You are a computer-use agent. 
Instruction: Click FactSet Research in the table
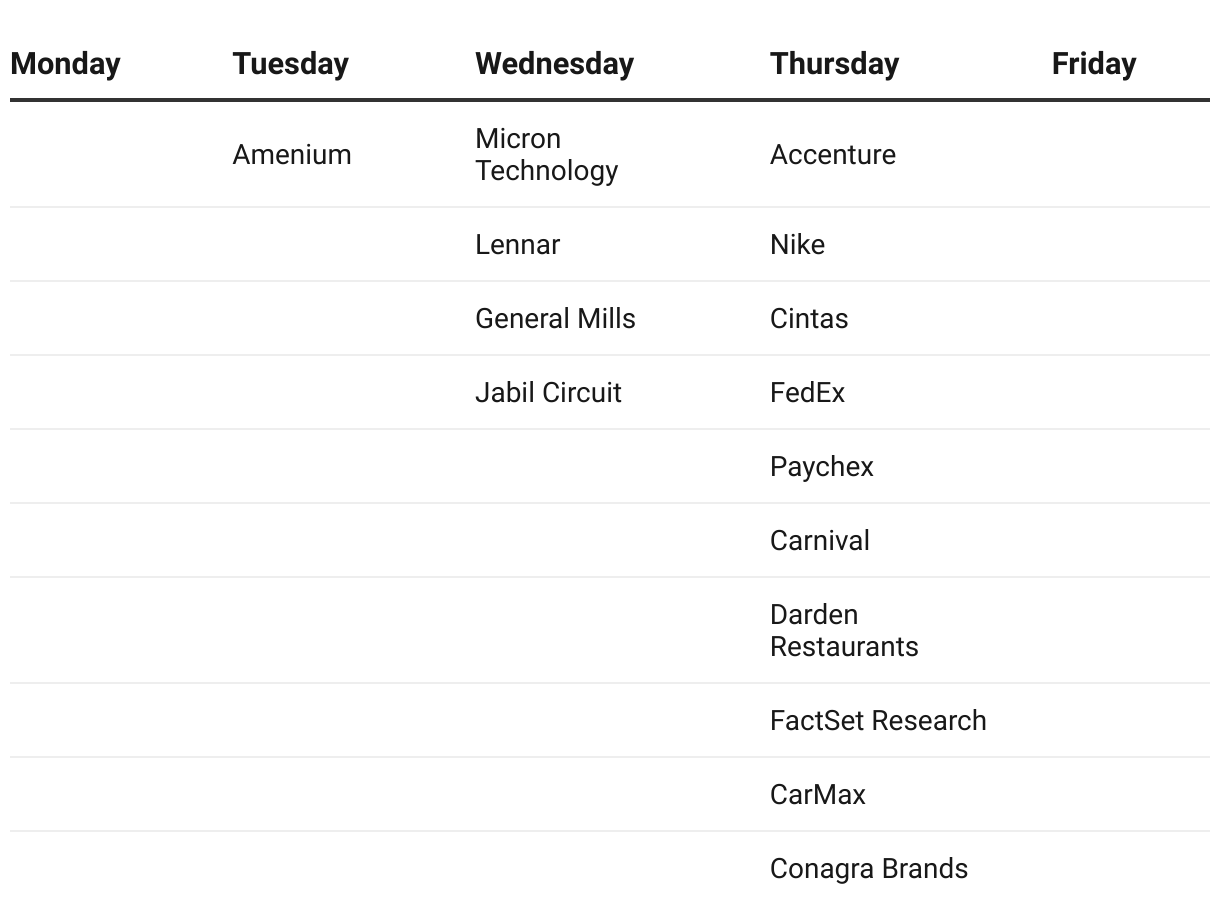tap(877, 721)
